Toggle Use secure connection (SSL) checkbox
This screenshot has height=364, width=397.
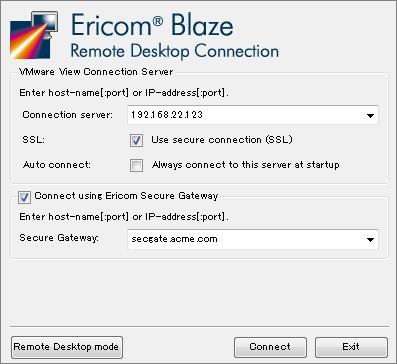[x=136, y=140]
